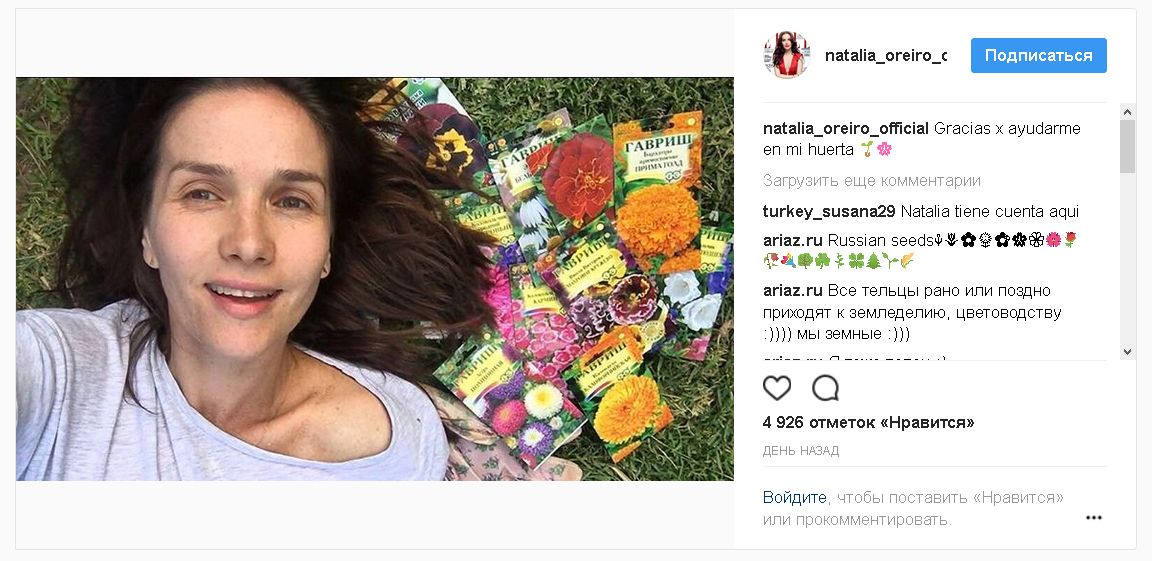Image resolution: width=1152 pixels, height=561 pixels.
Task: Click the blue Подписаться follow button
Action: coord(1038,55)
